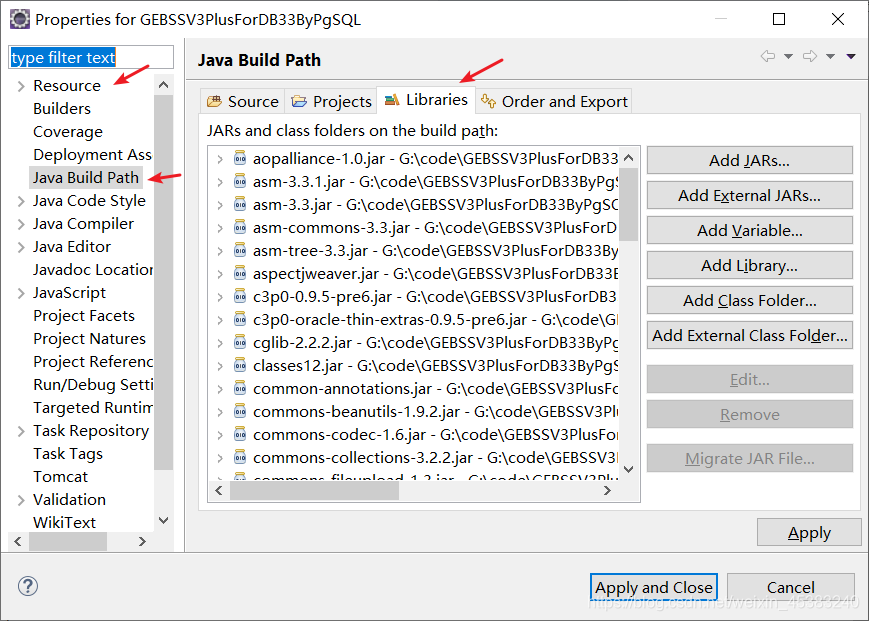The image size is (869, 621).
Task: Select Tomcat in the properties tree
Action: click(x=60, y=477)
